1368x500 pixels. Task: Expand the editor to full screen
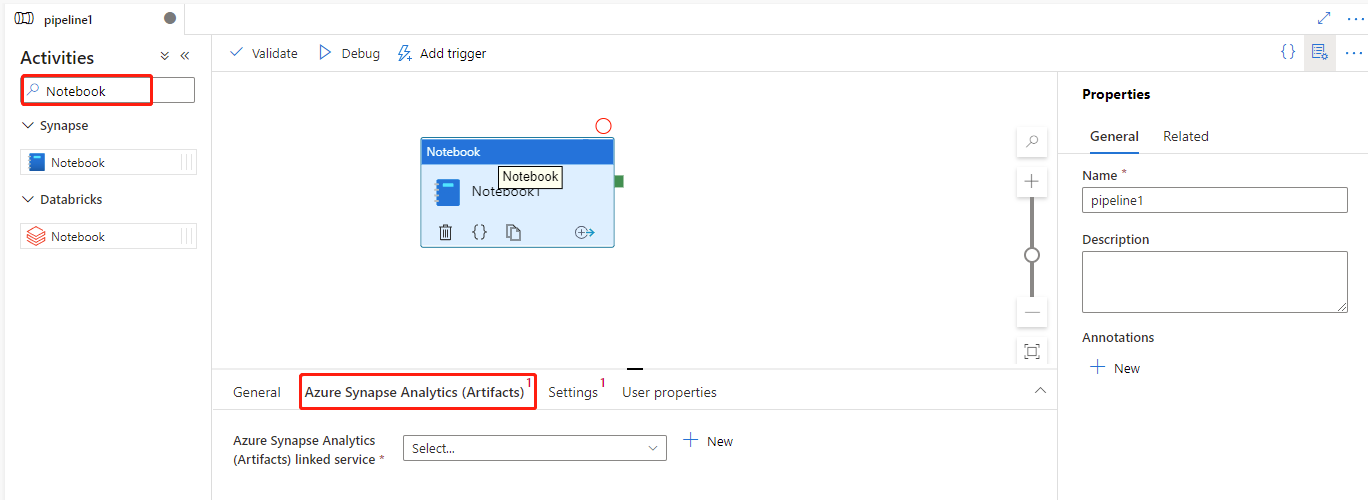tap(1324, 18)
